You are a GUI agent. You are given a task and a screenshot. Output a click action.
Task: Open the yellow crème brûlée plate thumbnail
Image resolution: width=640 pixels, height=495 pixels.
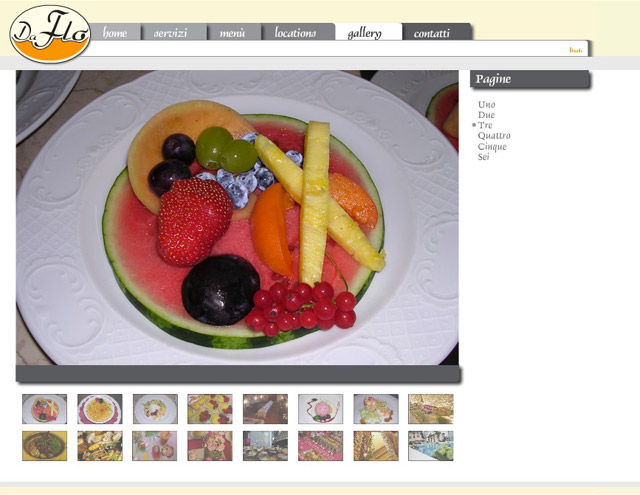tap(100, 409)
